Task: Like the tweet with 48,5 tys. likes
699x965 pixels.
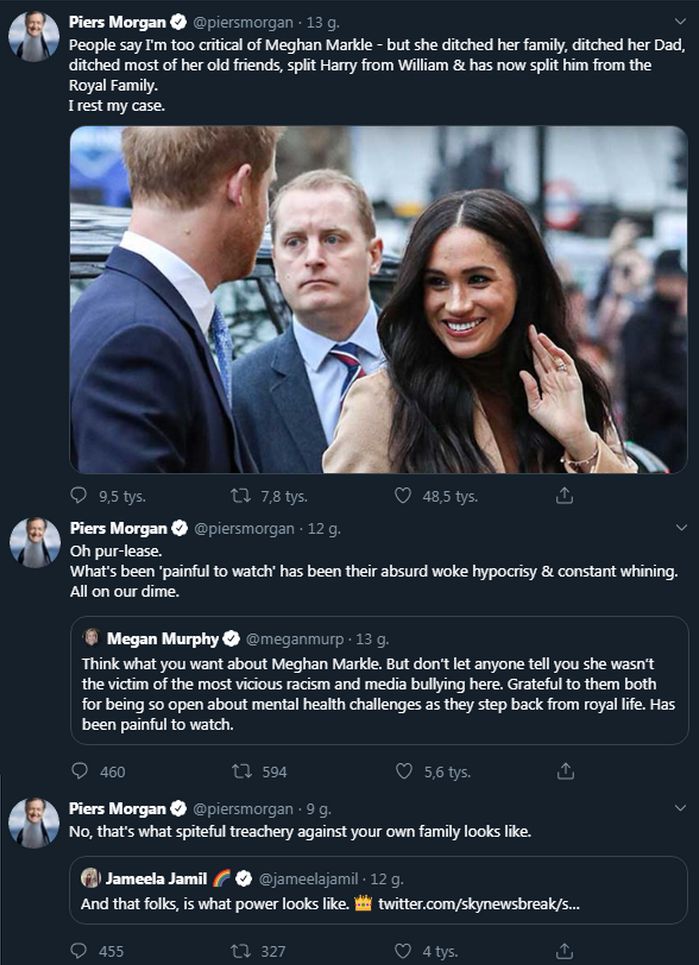Action: (403, 496)
